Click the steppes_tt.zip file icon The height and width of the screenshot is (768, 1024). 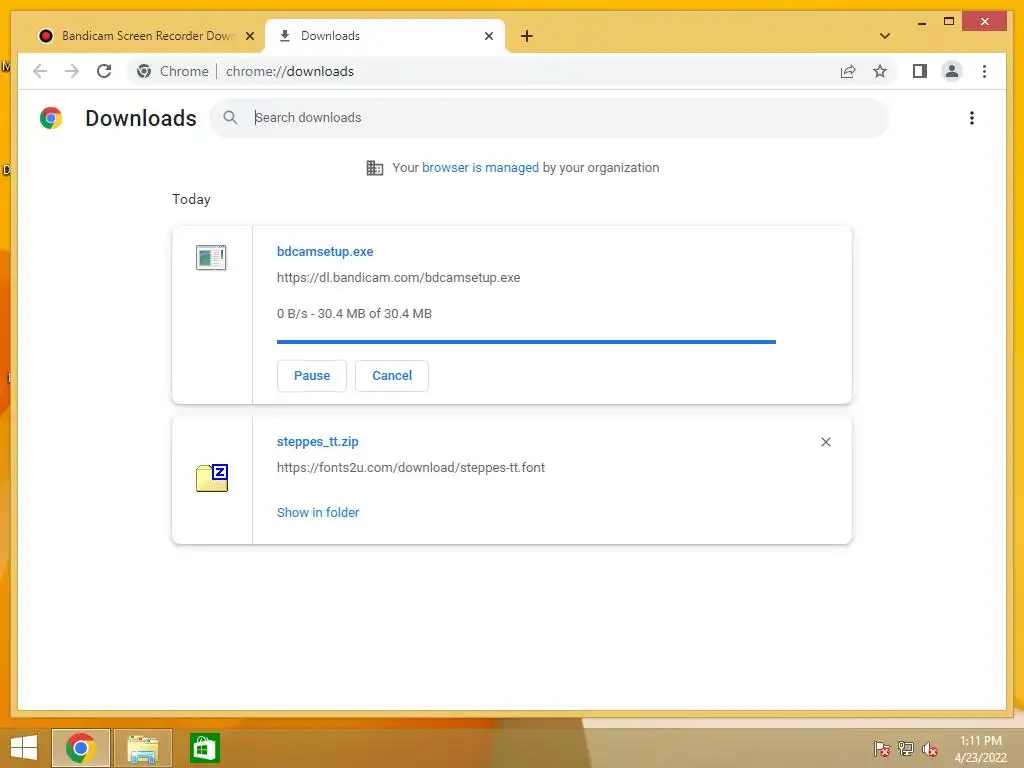[212, 478]
